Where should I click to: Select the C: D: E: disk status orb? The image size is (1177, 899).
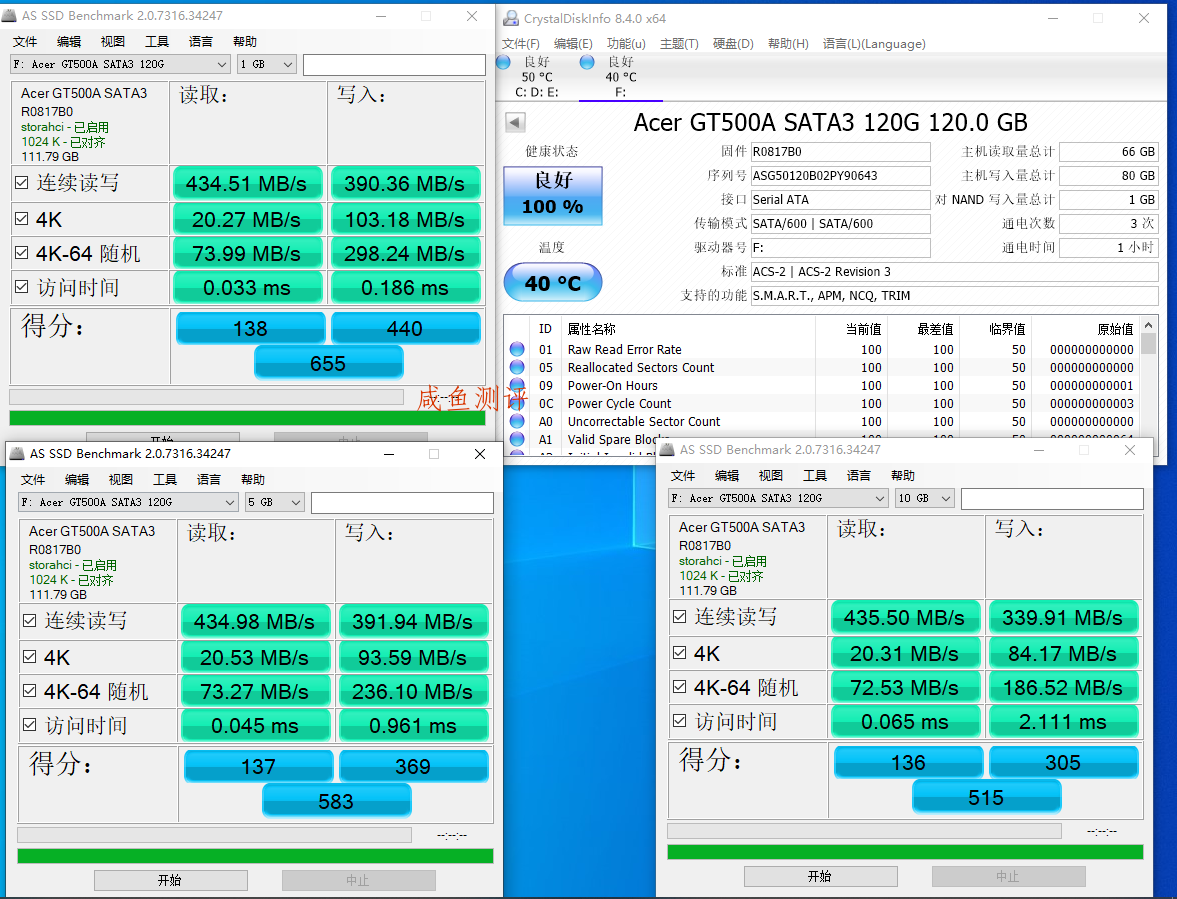pos(503,62)
